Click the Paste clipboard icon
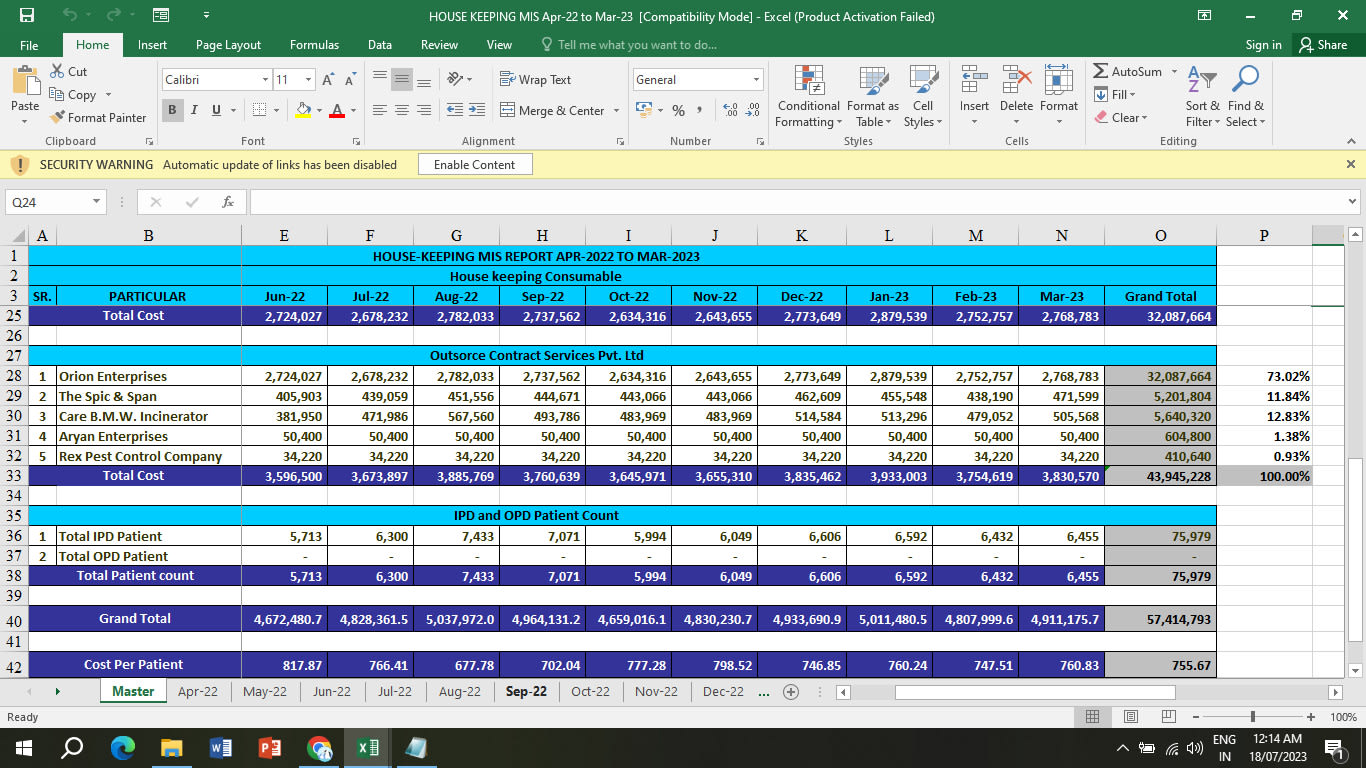 pos(25,80)
